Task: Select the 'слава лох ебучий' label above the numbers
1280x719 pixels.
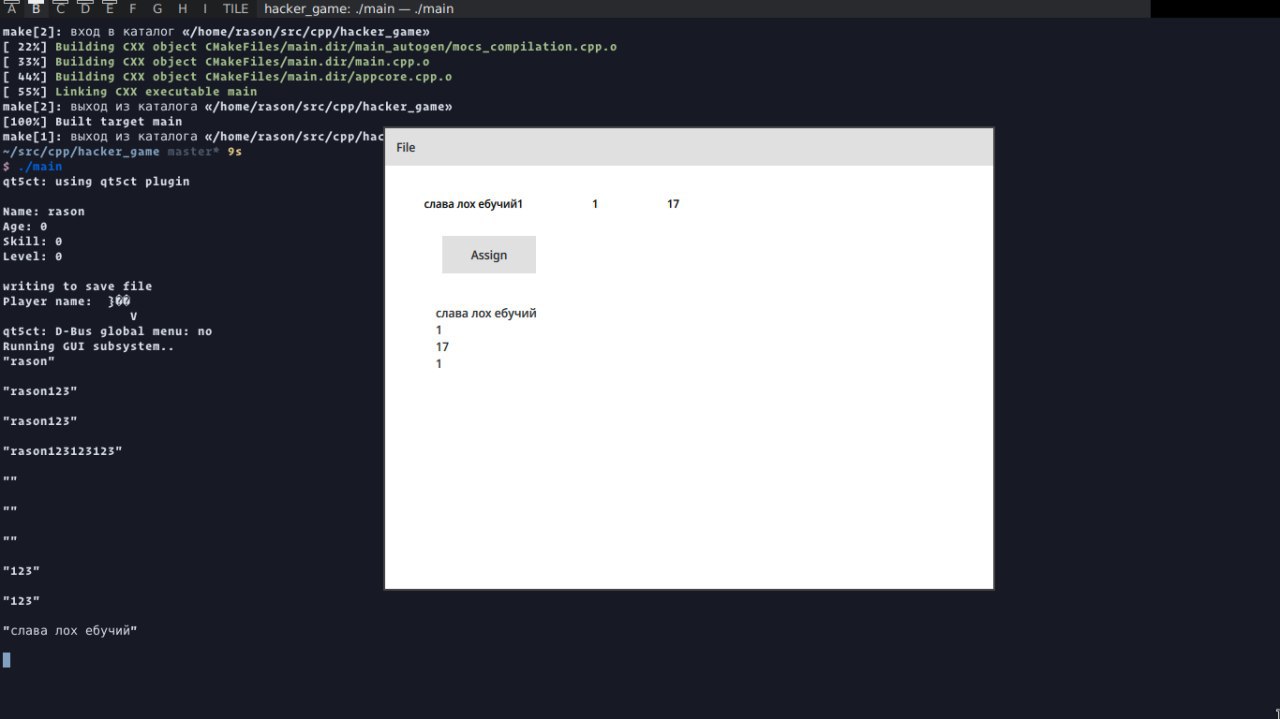Action: coord(486,313)
